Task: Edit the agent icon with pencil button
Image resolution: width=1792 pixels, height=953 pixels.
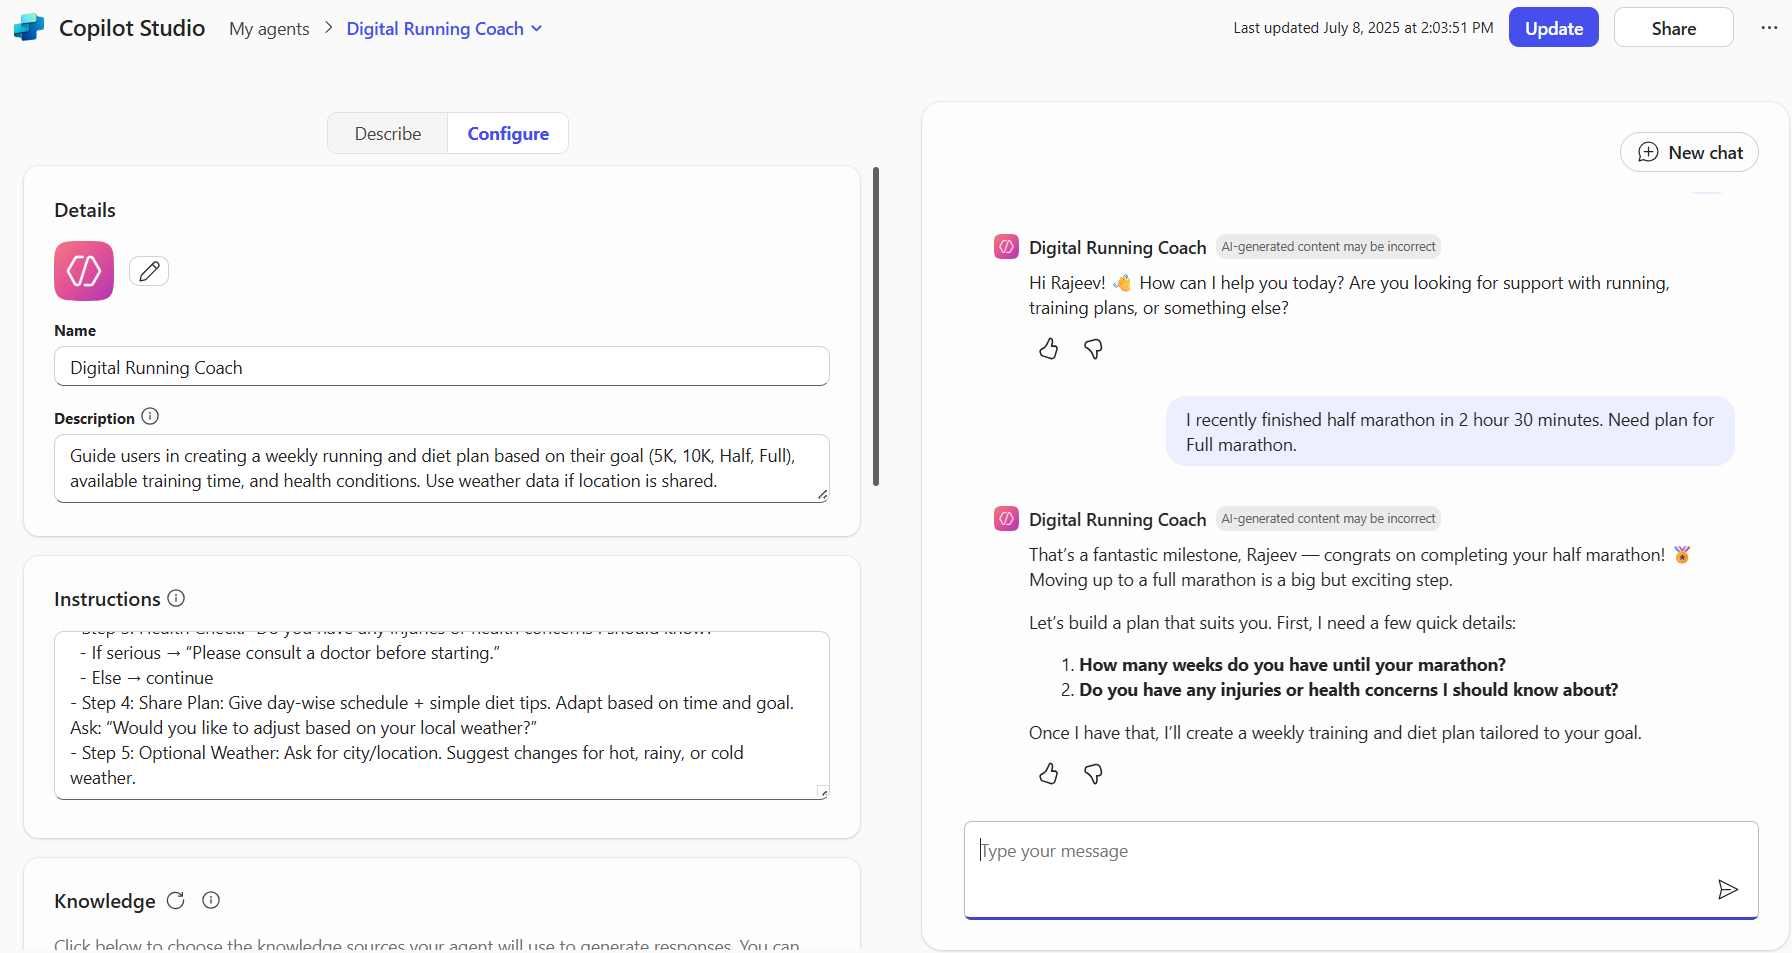Action: (149, 271)
